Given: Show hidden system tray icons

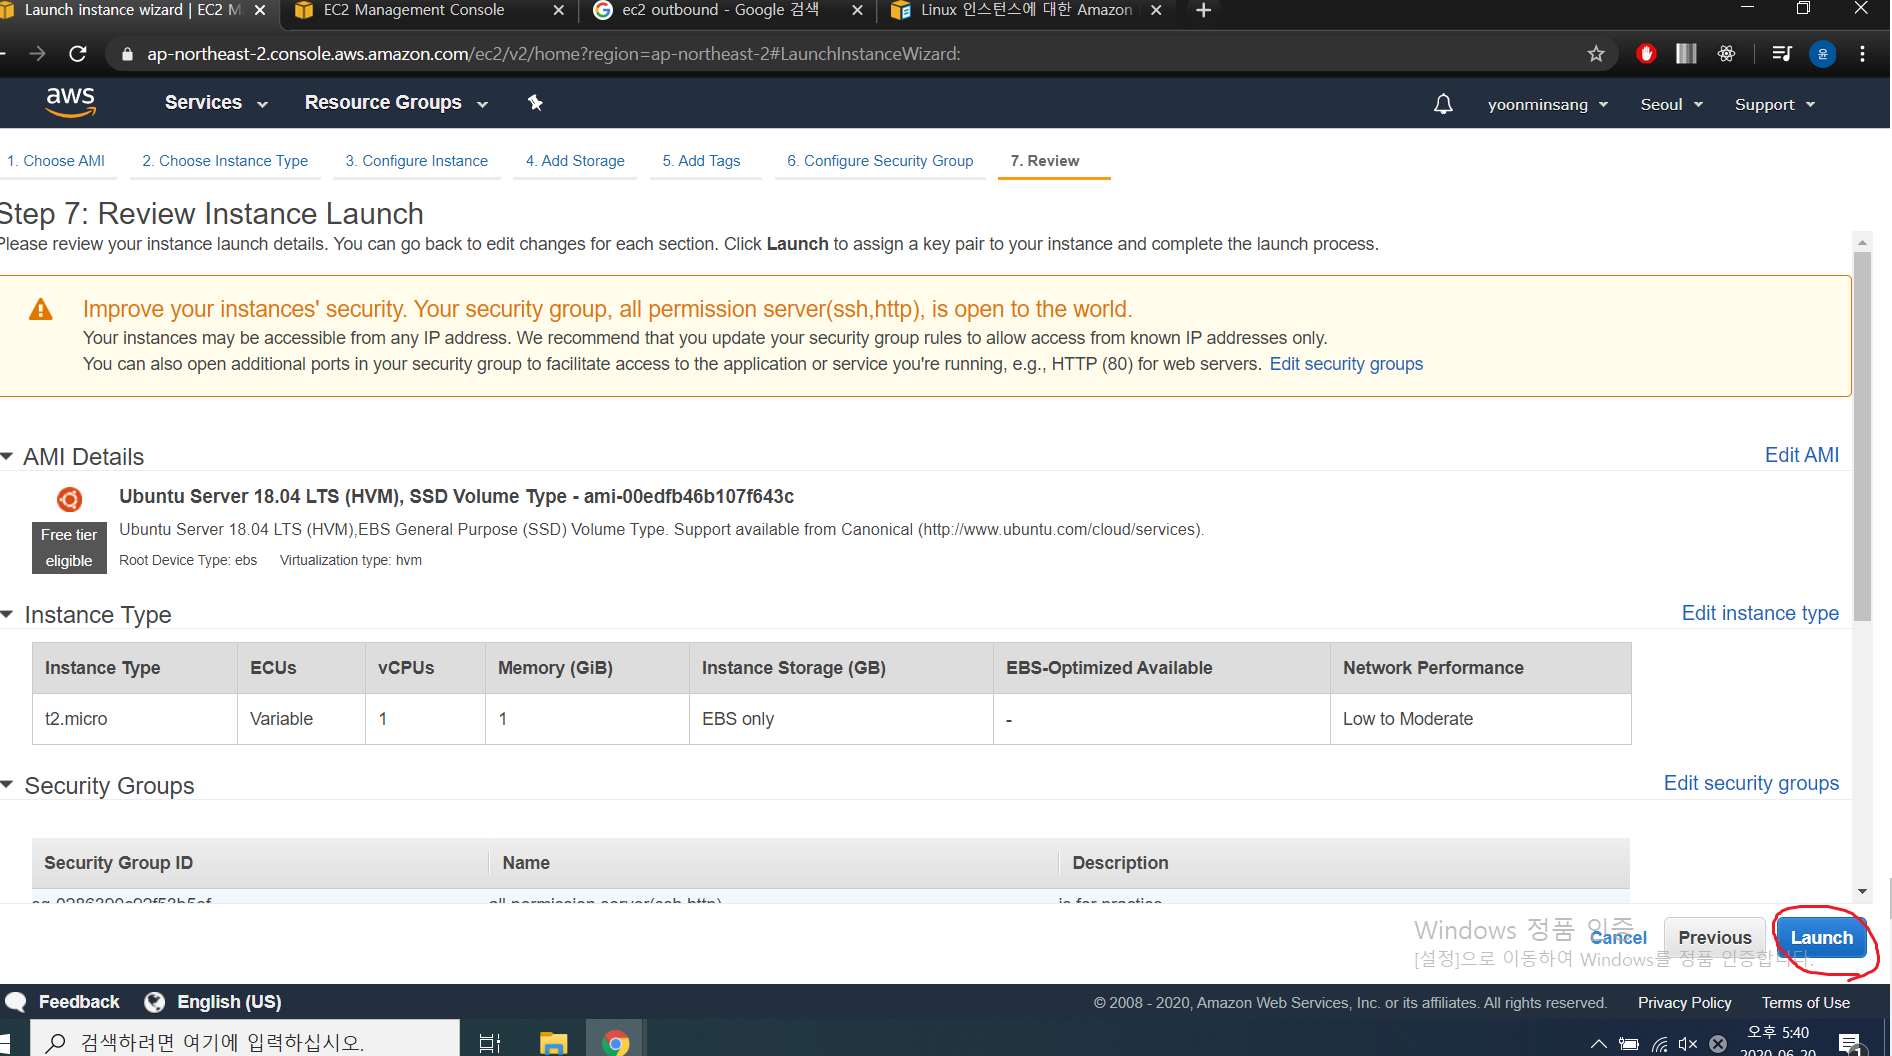Looking at the screenshot, I should click(1599, 1044).
